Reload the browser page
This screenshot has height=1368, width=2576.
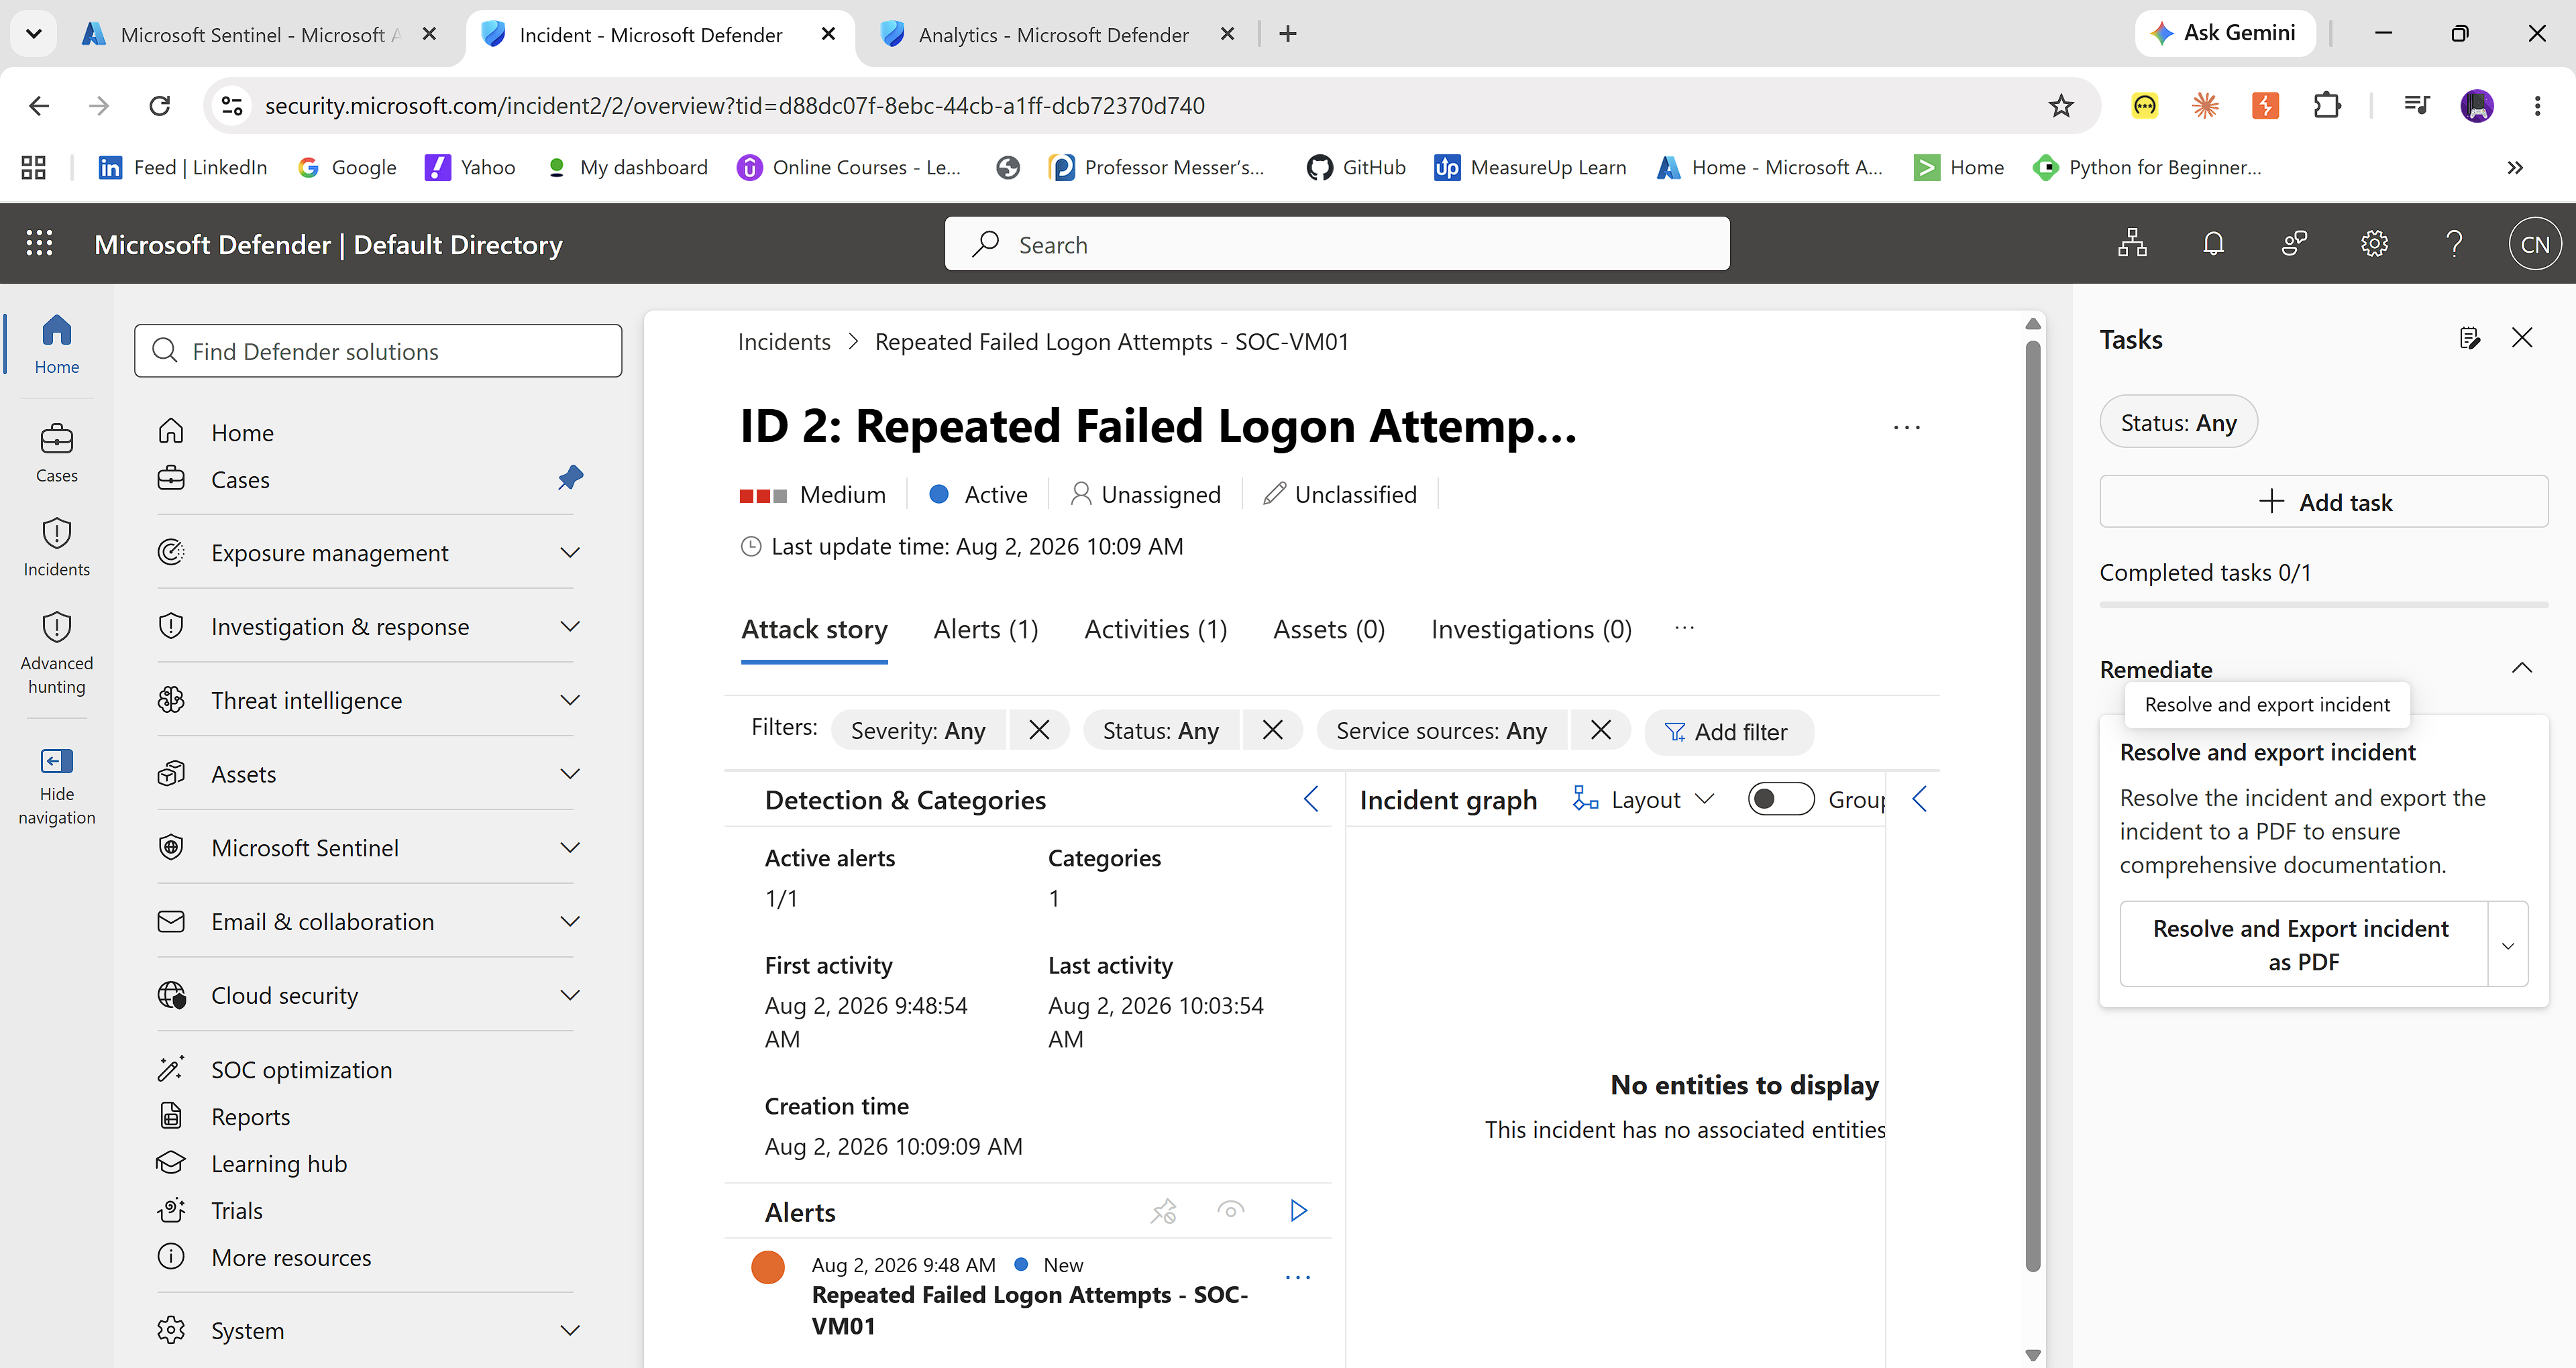click(159, 105)
